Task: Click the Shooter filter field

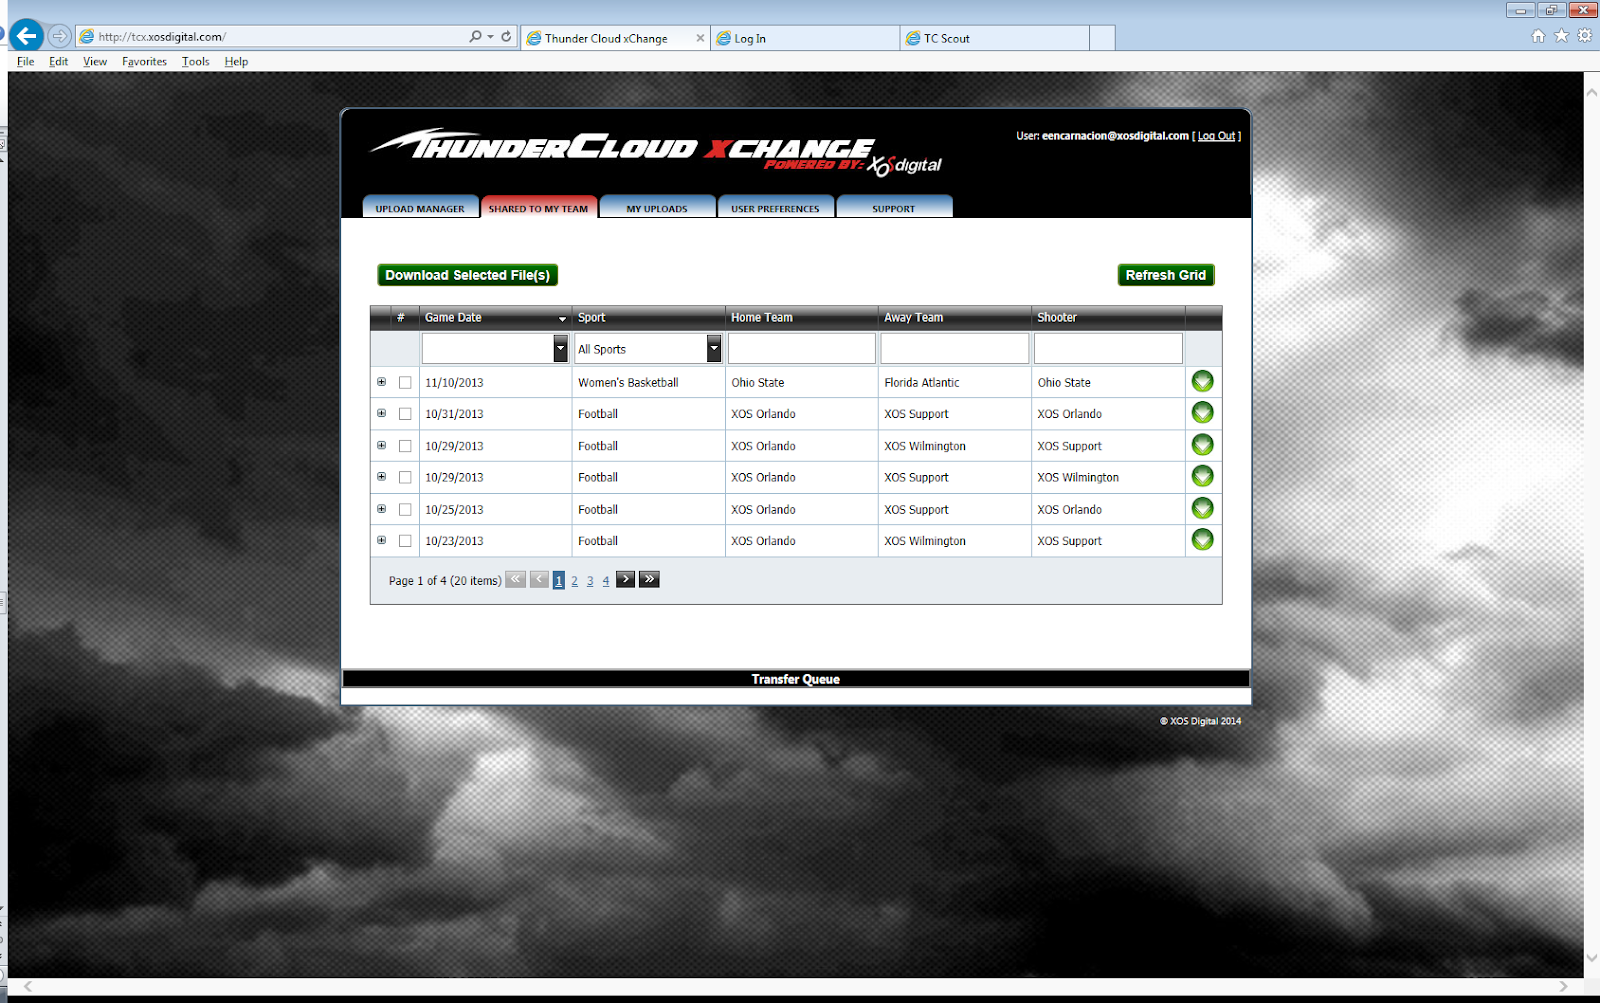Action: [x=1108, y=348]
